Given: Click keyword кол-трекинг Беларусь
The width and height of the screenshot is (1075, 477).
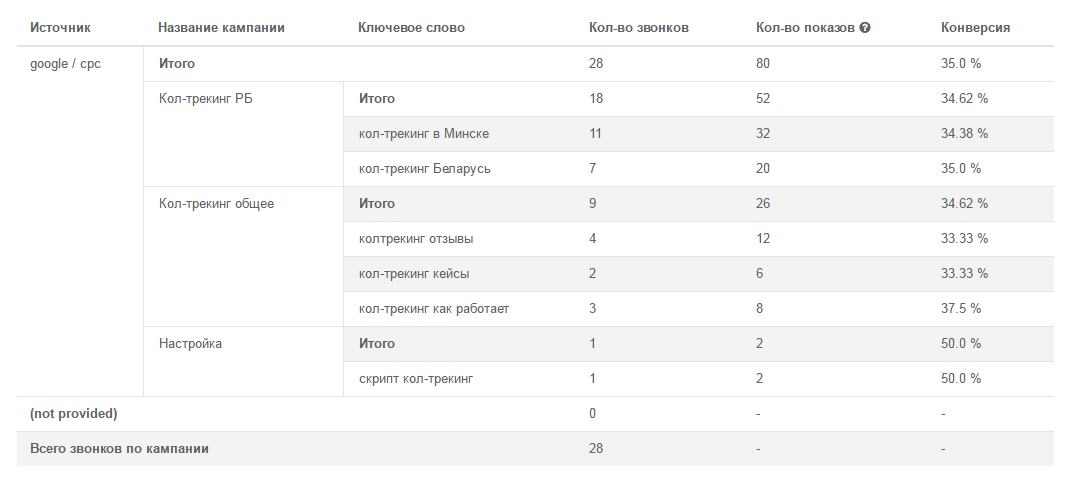Looking at the screenshot, I should click(424, 169).
